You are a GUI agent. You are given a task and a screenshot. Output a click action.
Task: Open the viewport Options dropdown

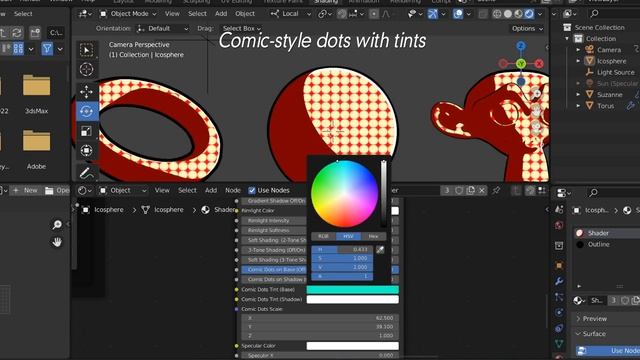[527, 29]
